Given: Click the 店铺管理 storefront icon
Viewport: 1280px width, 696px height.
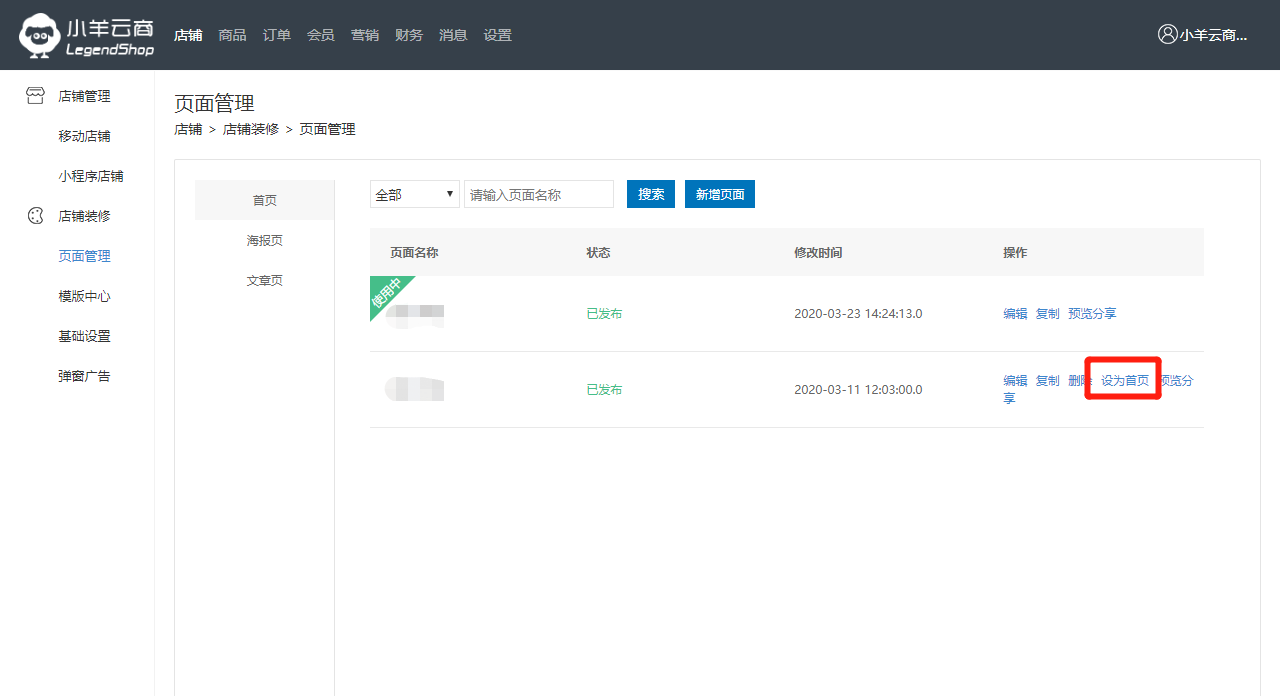Looking at the screenshot, I should click(35, 96).
